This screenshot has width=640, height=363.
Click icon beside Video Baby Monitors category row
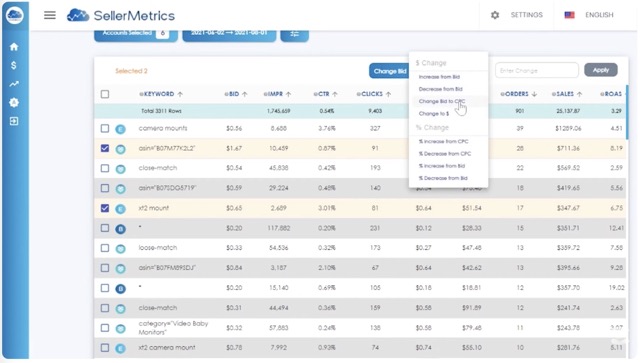point(120,328)
